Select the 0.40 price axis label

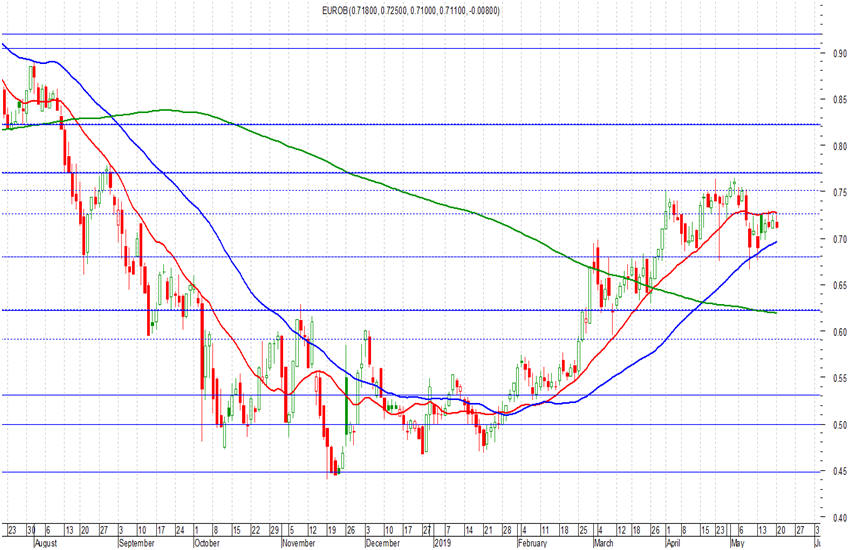click(x=840, y=517)
